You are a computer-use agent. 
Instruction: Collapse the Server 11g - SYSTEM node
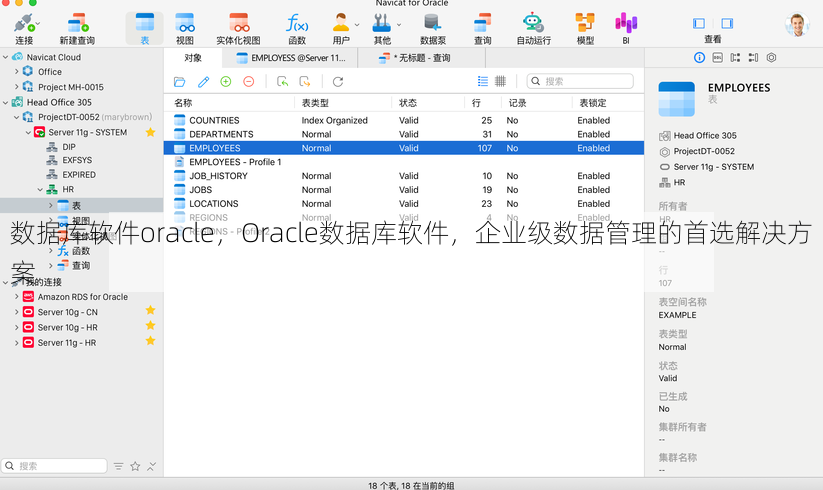(x=28, y=132)
